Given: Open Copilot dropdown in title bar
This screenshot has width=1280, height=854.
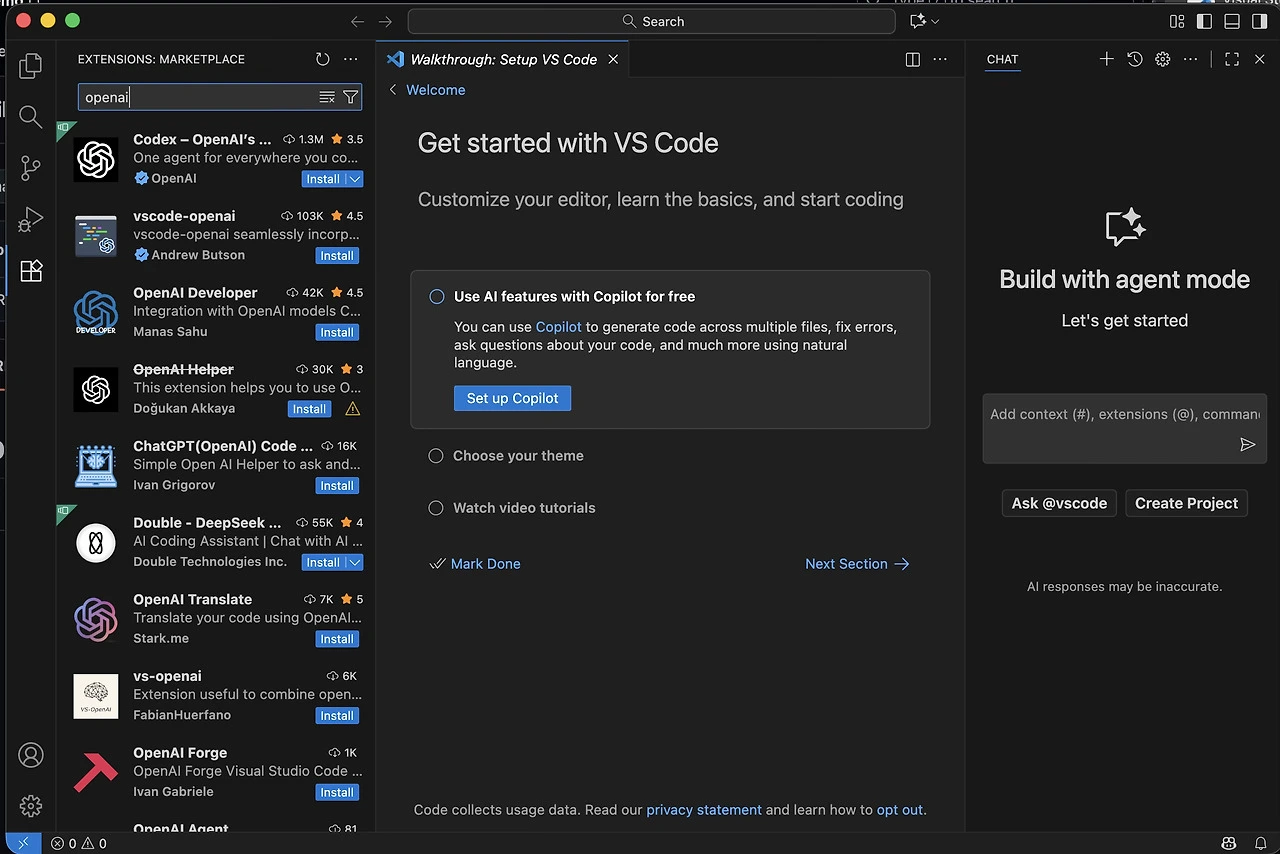Looking at the screenshot, I should tap(935, 21).
